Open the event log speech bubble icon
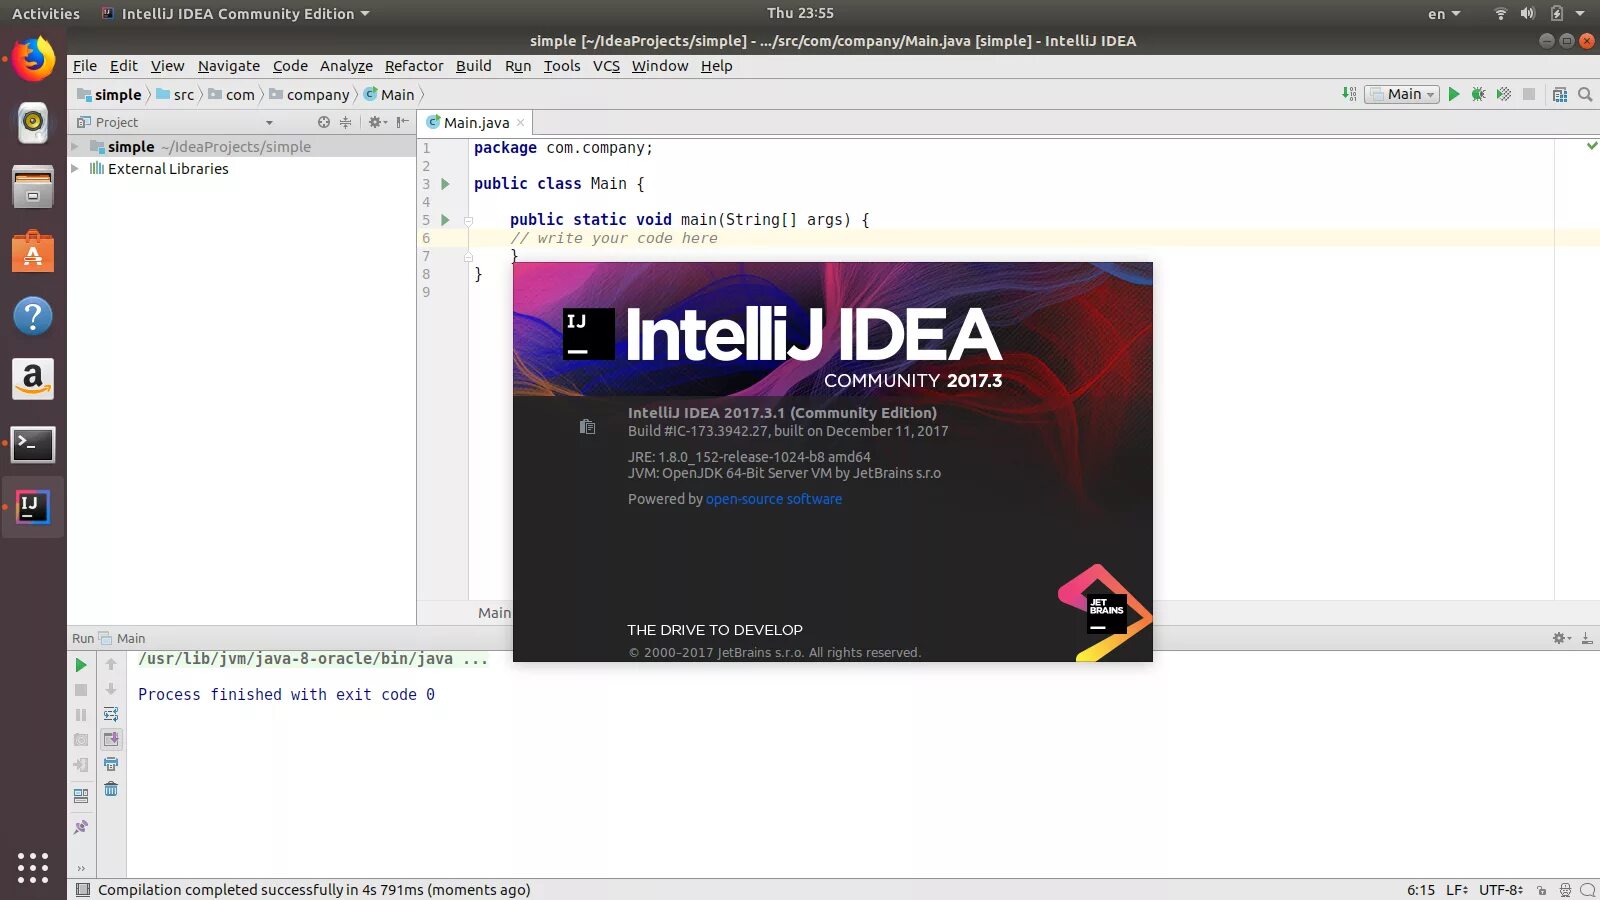This screenshot has width=1600, height=900. [x=1587, y=890]
